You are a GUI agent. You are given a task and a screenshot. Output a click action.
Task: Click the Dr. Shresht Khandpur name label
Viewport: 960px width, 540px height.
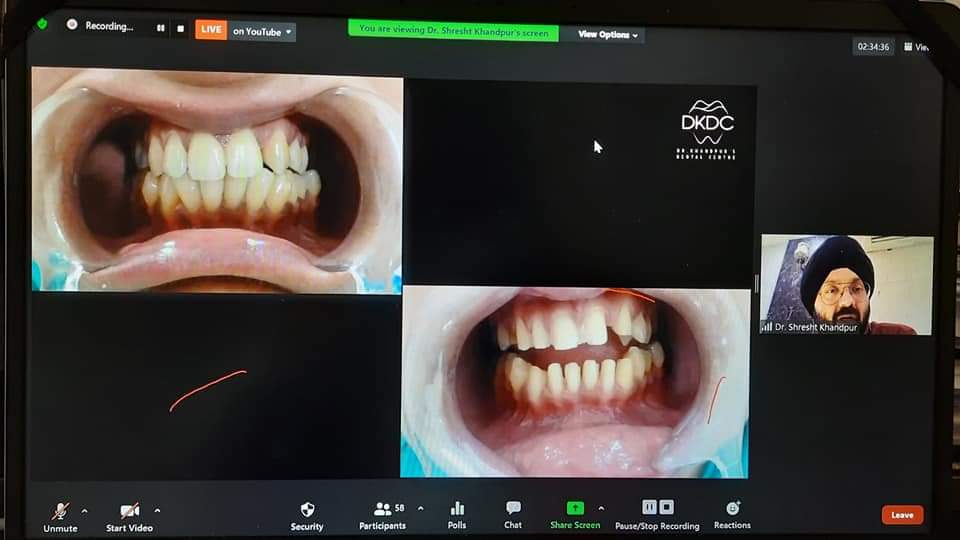[x=816, y=328]
